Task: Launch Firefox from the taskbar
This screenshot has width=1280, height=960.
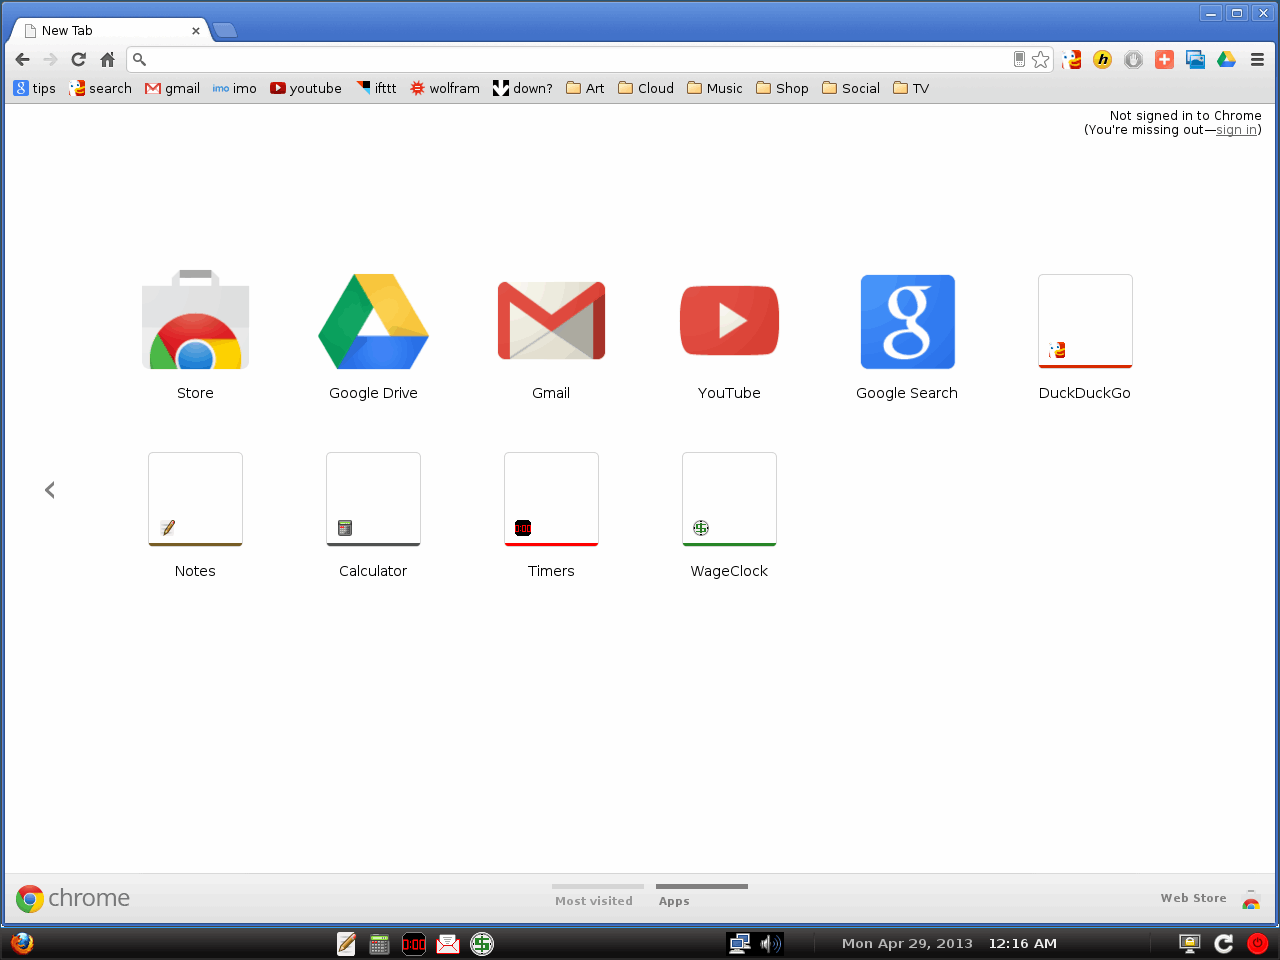Action: point(22,943)
